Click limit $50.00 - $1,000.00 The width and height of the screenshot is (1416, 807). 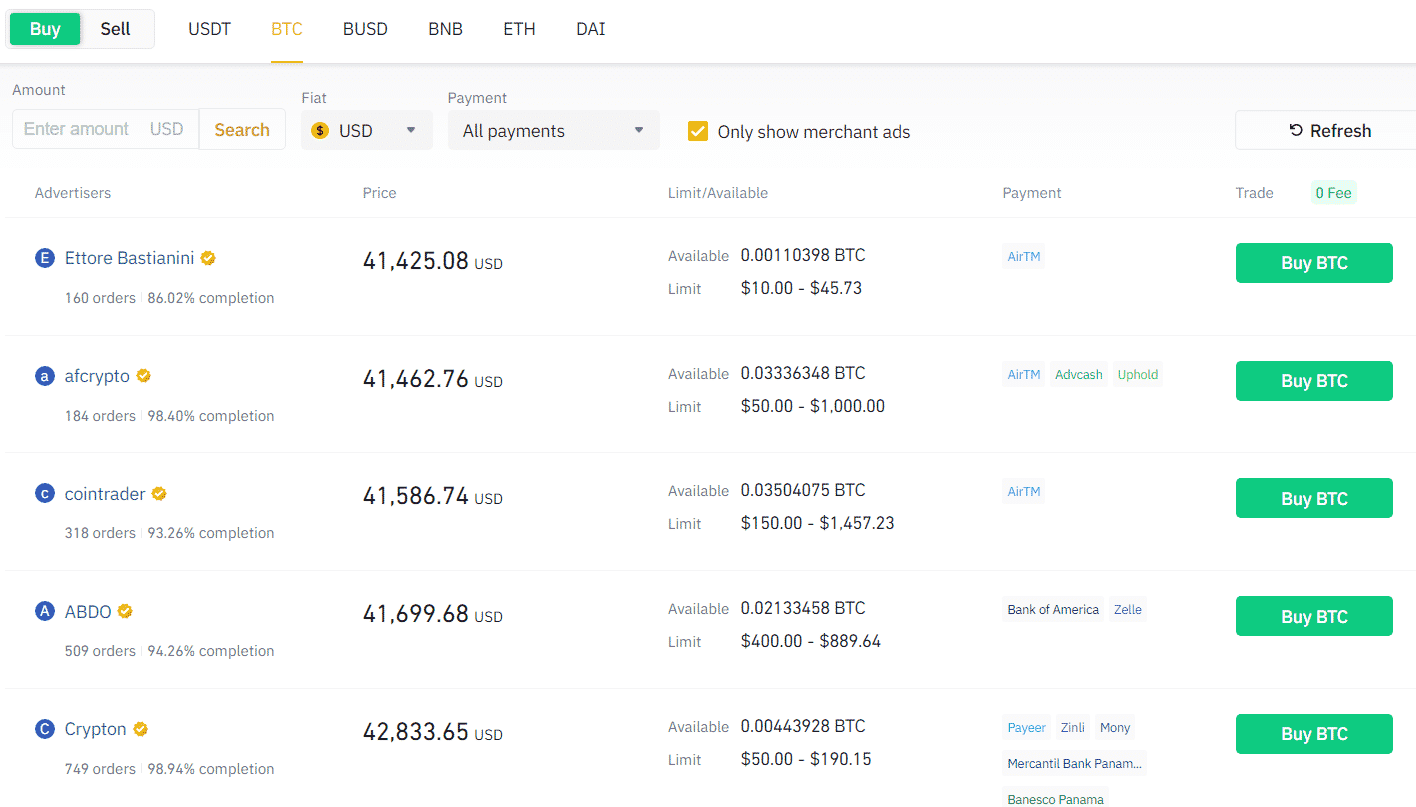click(813, 407)
